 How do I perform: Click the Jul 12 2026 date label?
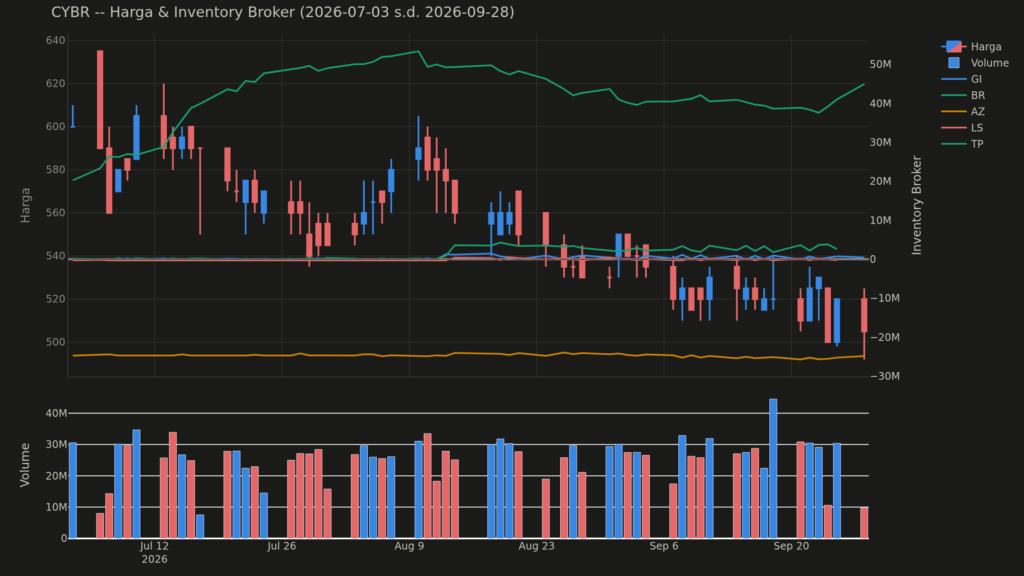tap(154, 552)
